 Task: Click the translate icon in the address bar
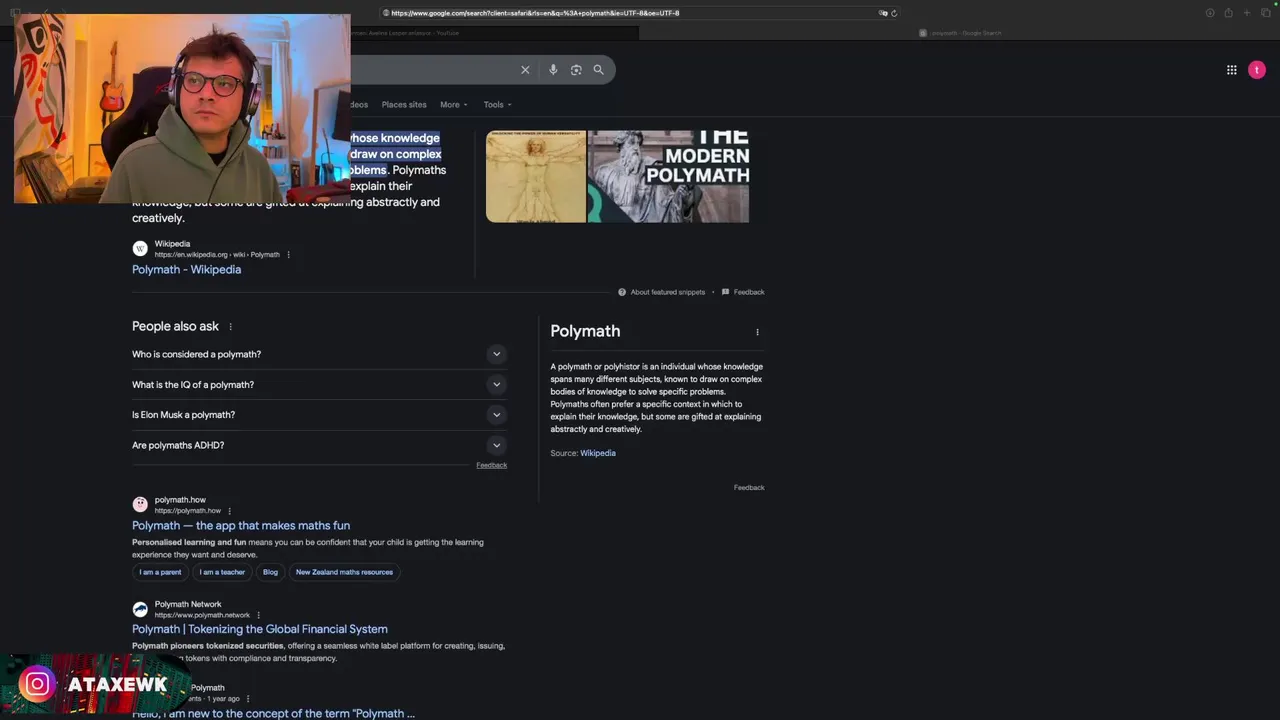tap(882, 13)
